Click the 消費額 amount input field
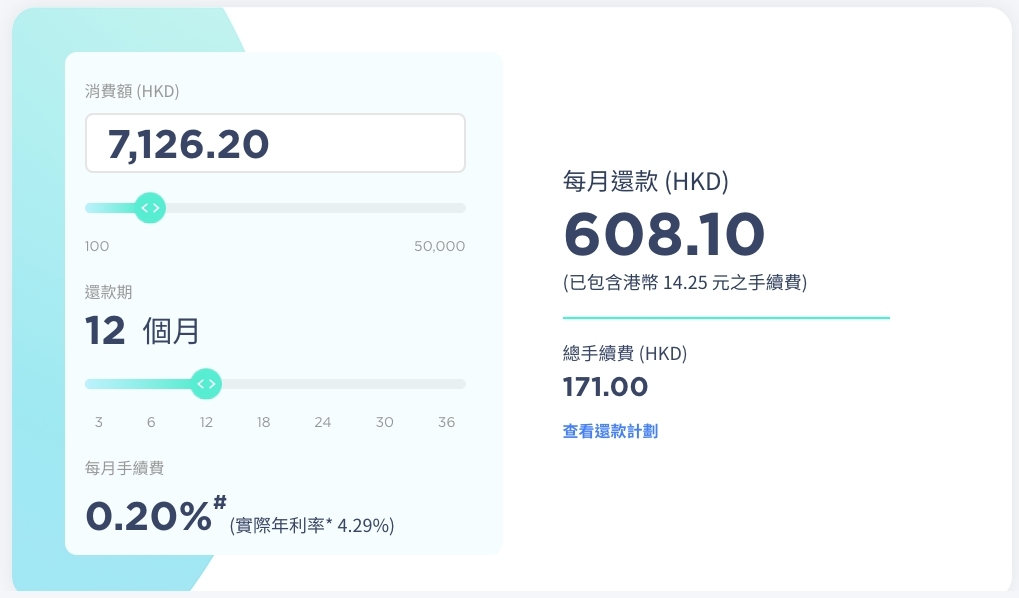This screenshot has height=598, width=1019. pos(275,143)
